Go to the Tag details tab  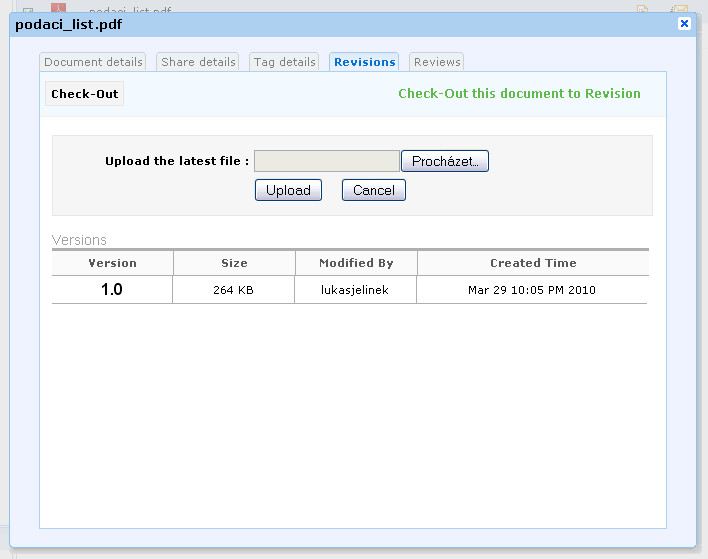[x=284, y=62]
